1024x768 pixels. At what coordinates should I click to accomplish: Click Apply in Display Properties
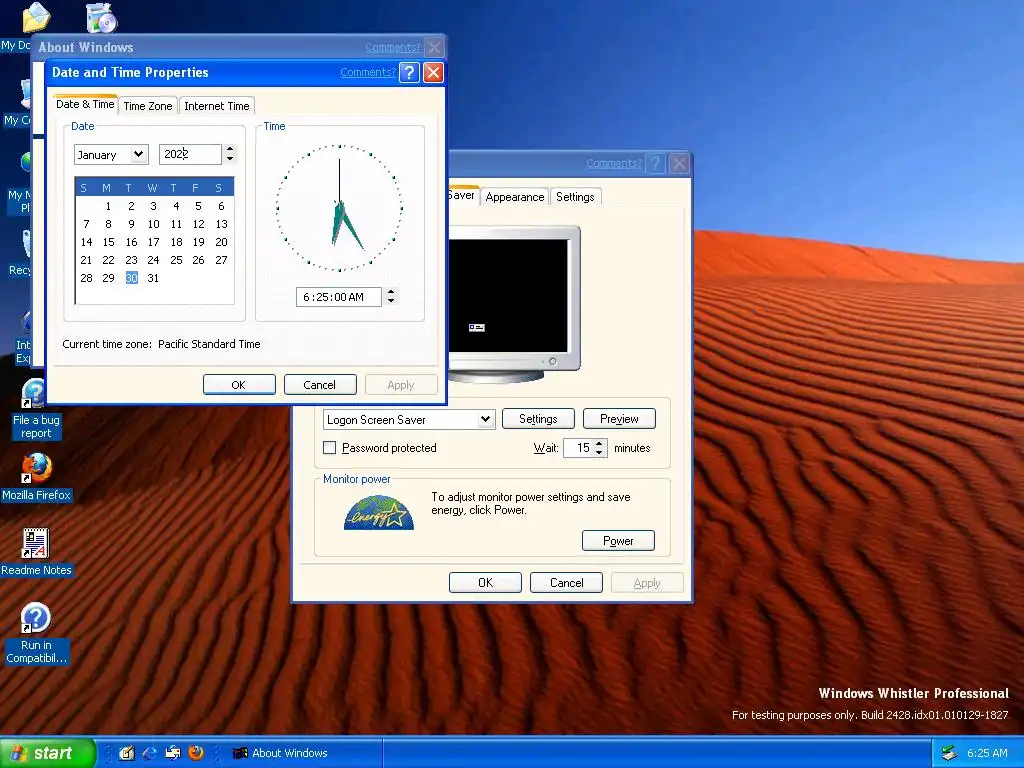tap(647, 583)
